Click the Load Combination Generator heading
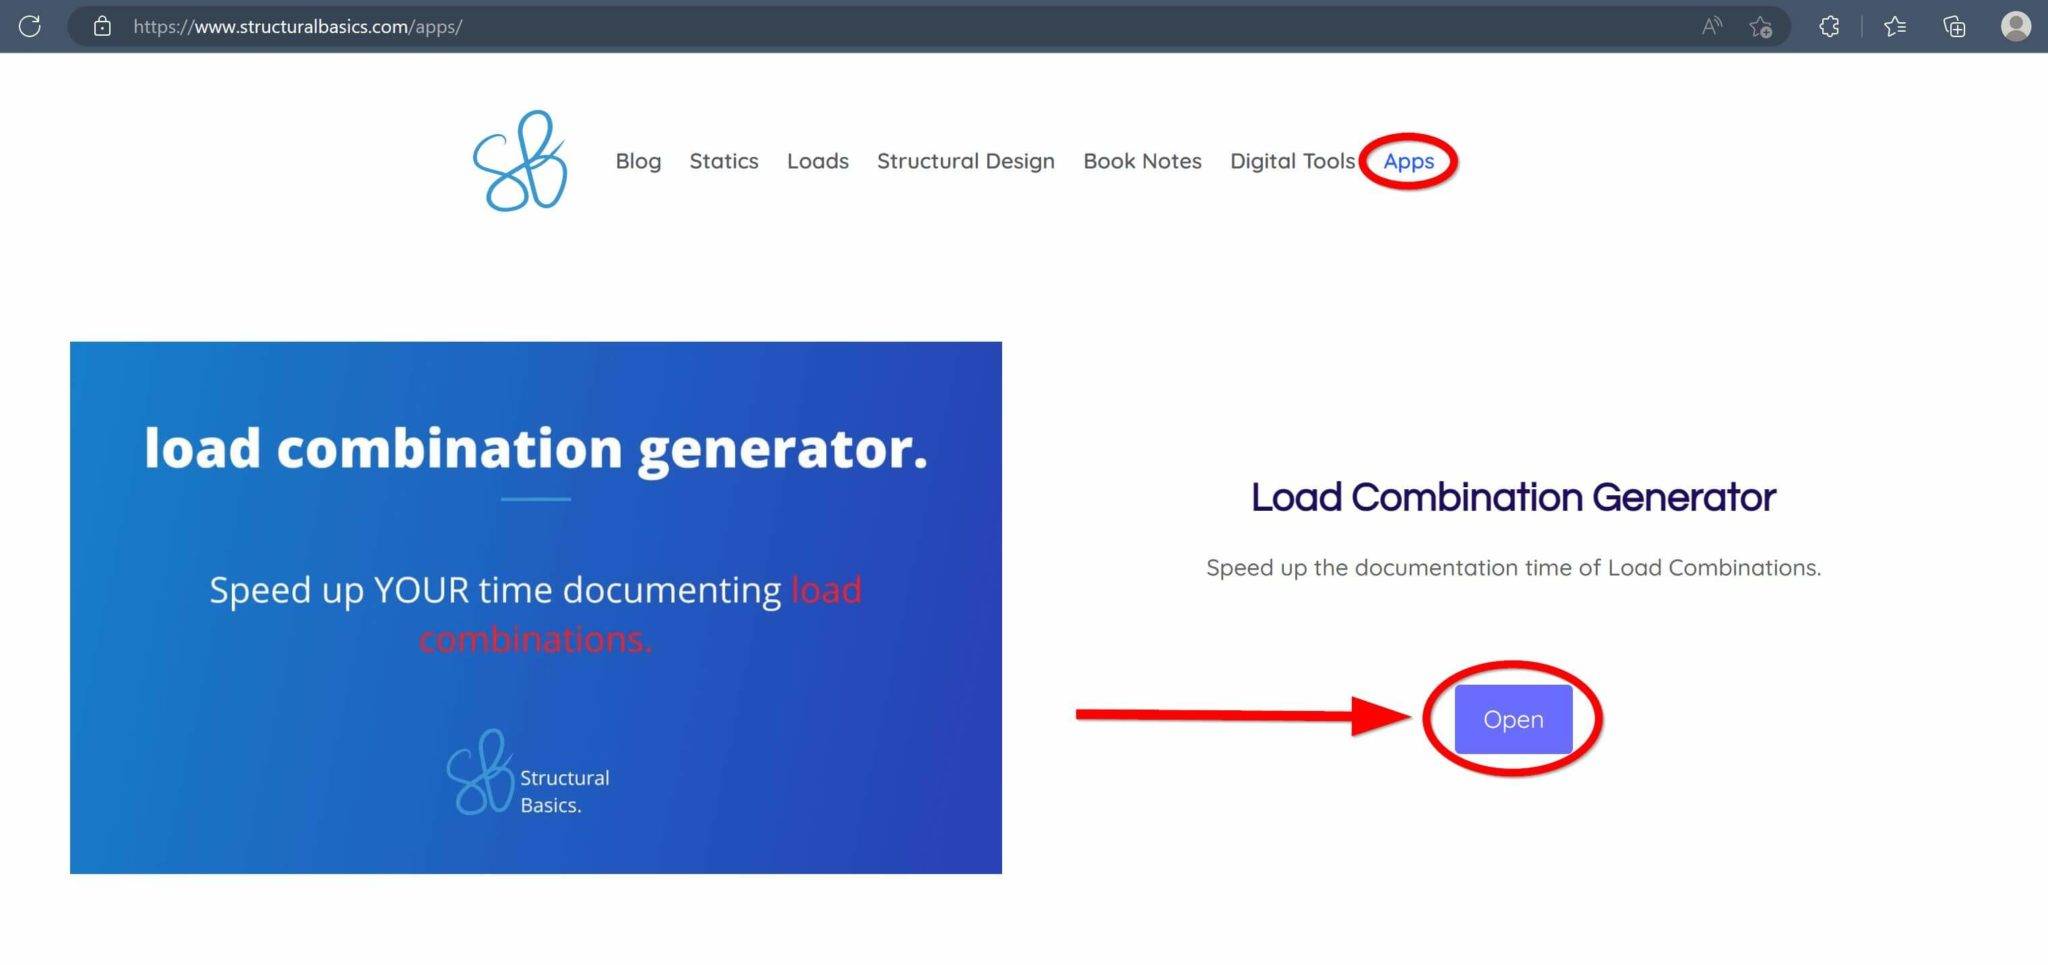2048x965 pixels. 1512,497
